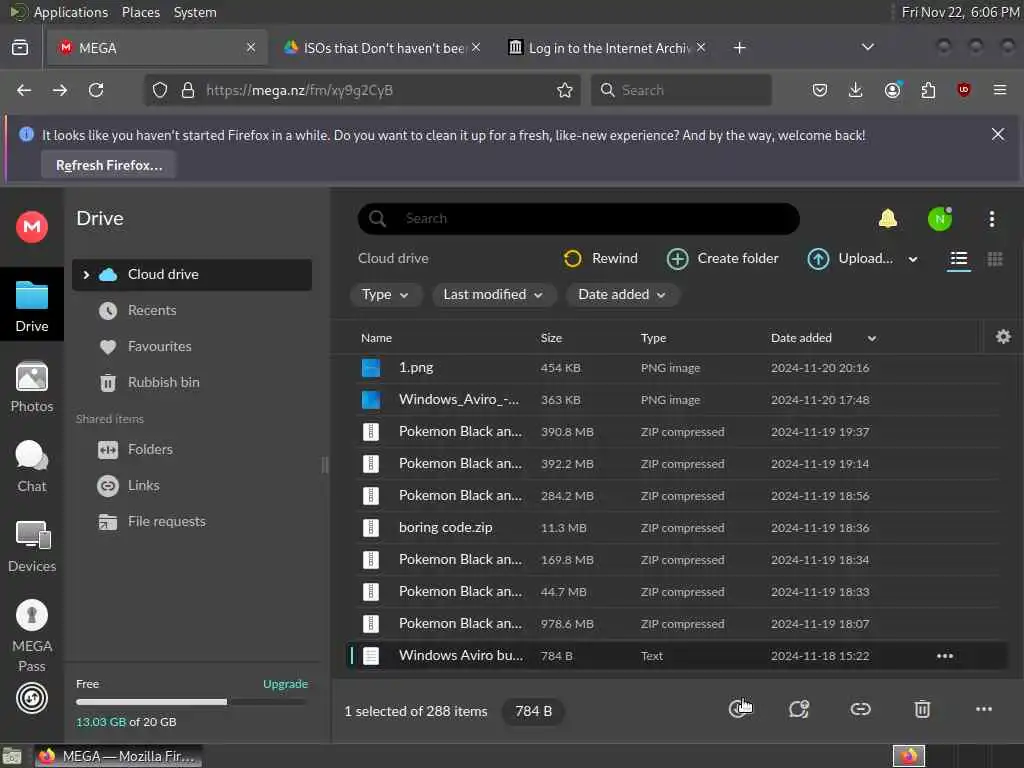Expand the Upload dropdown arrow
Image resolution: width=1024 pixels, height=768 pixels.
point(913,259)
